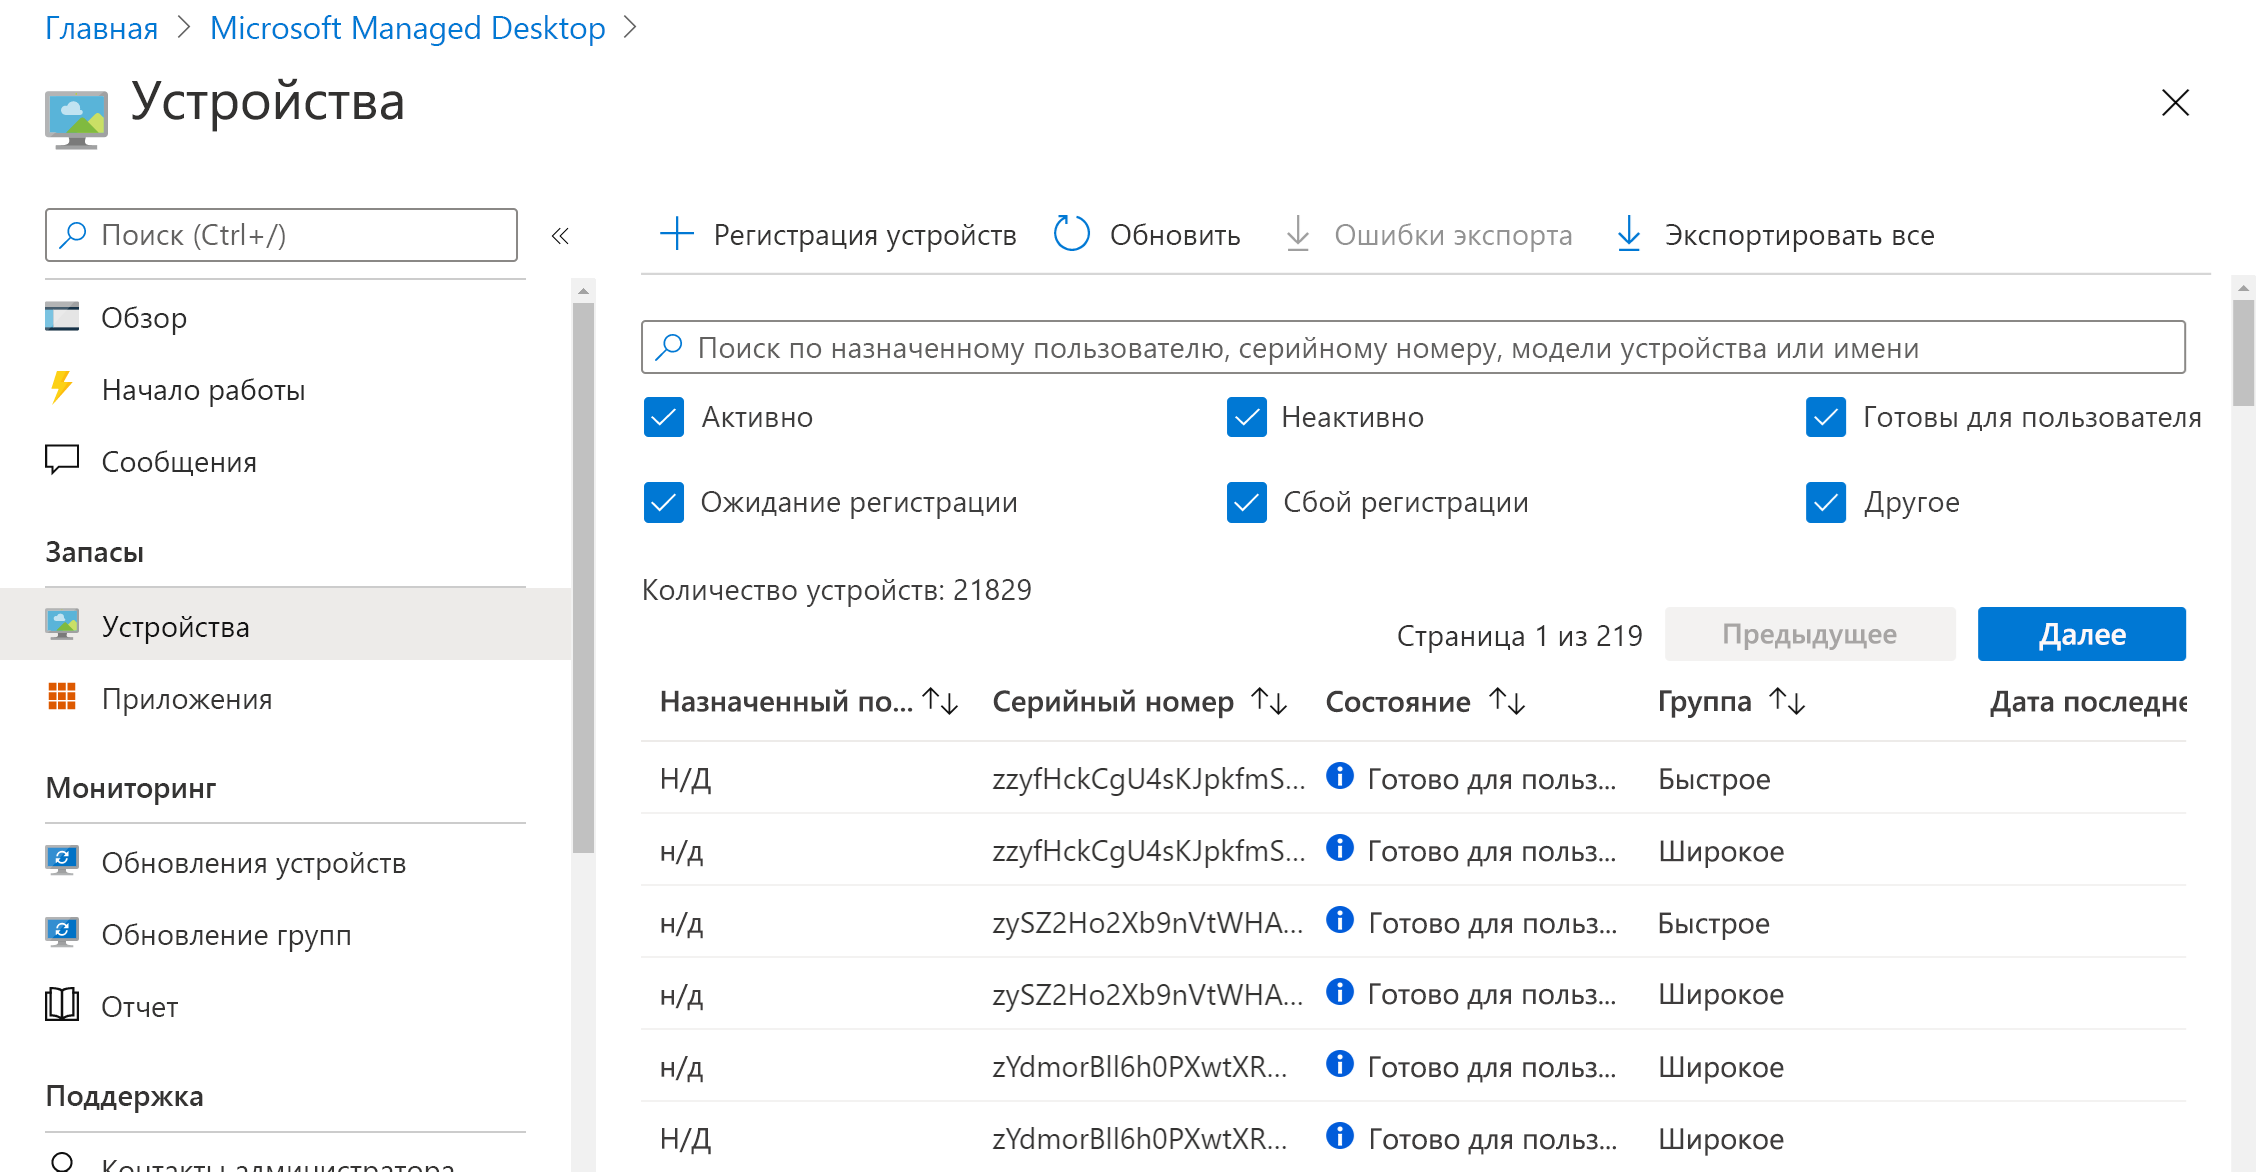The height and width of the screenshot is (1172, 2256).
Task: Sort by Группа column arrows
Action: (x=1787, y=701)
